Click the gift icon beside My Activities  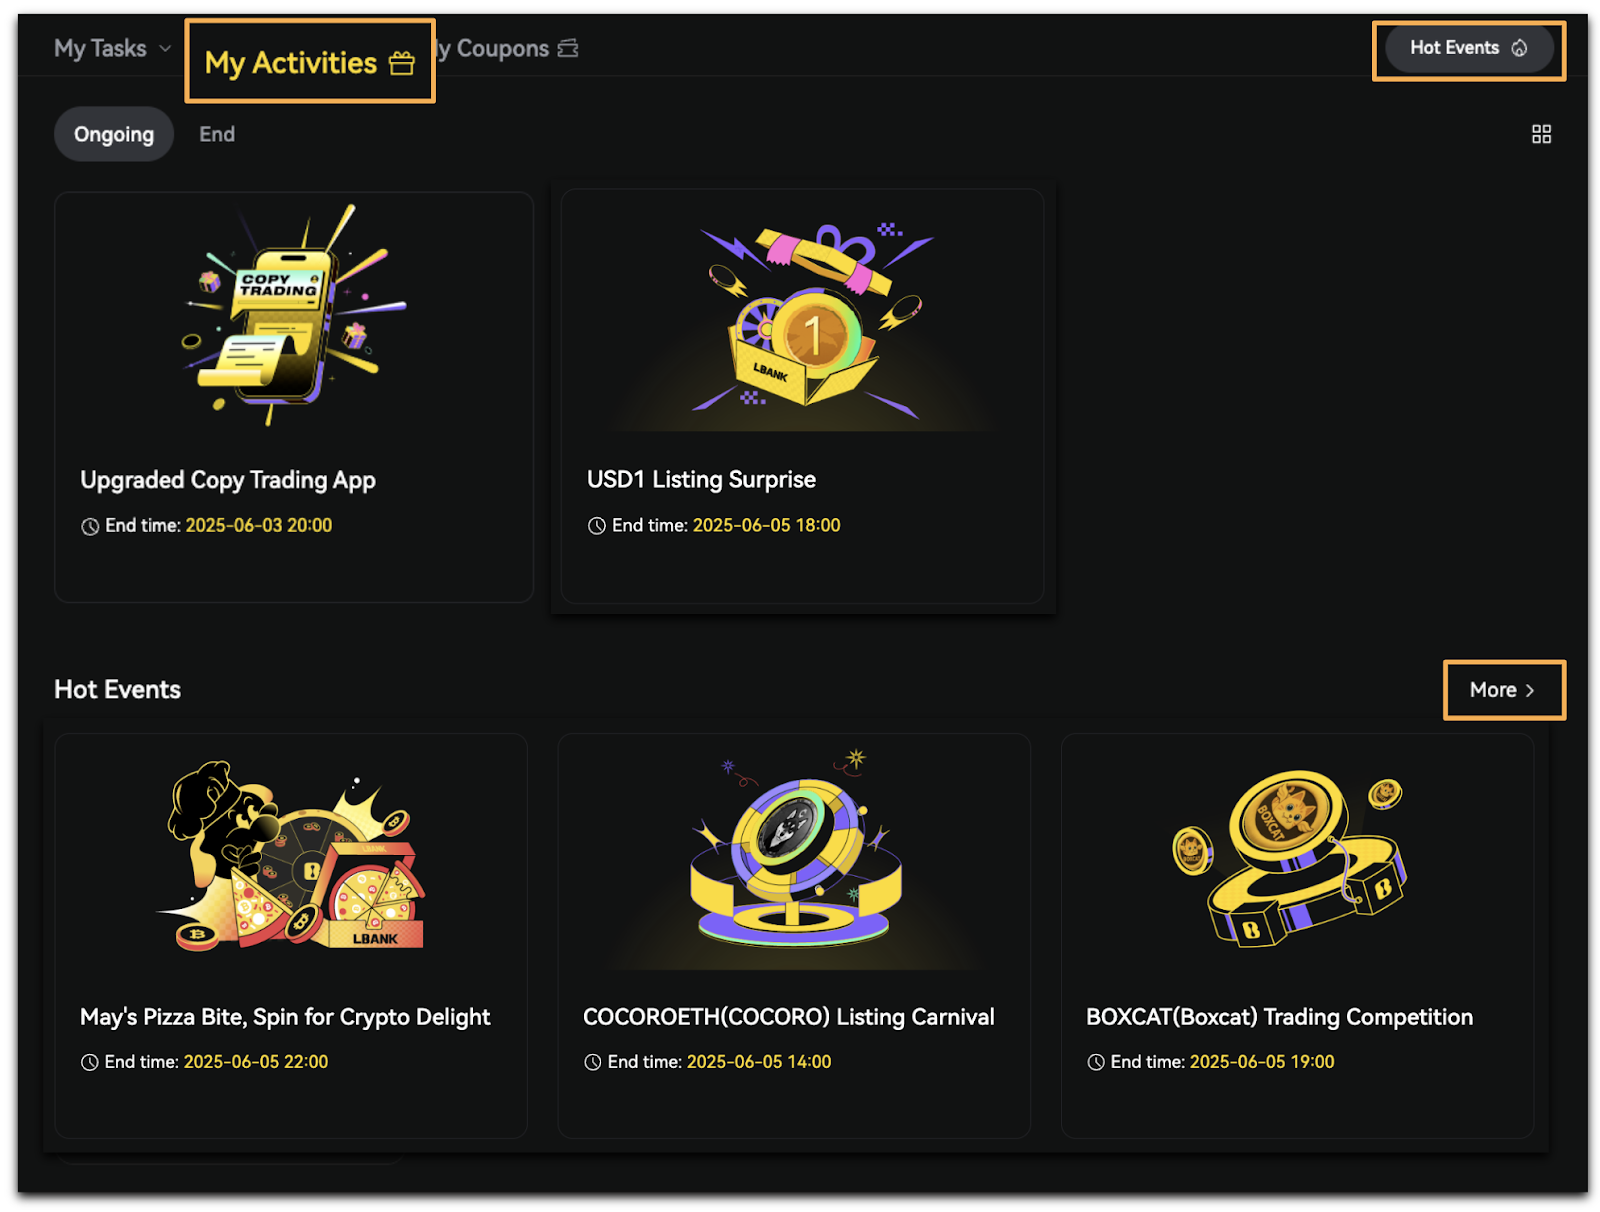point(402,63)
